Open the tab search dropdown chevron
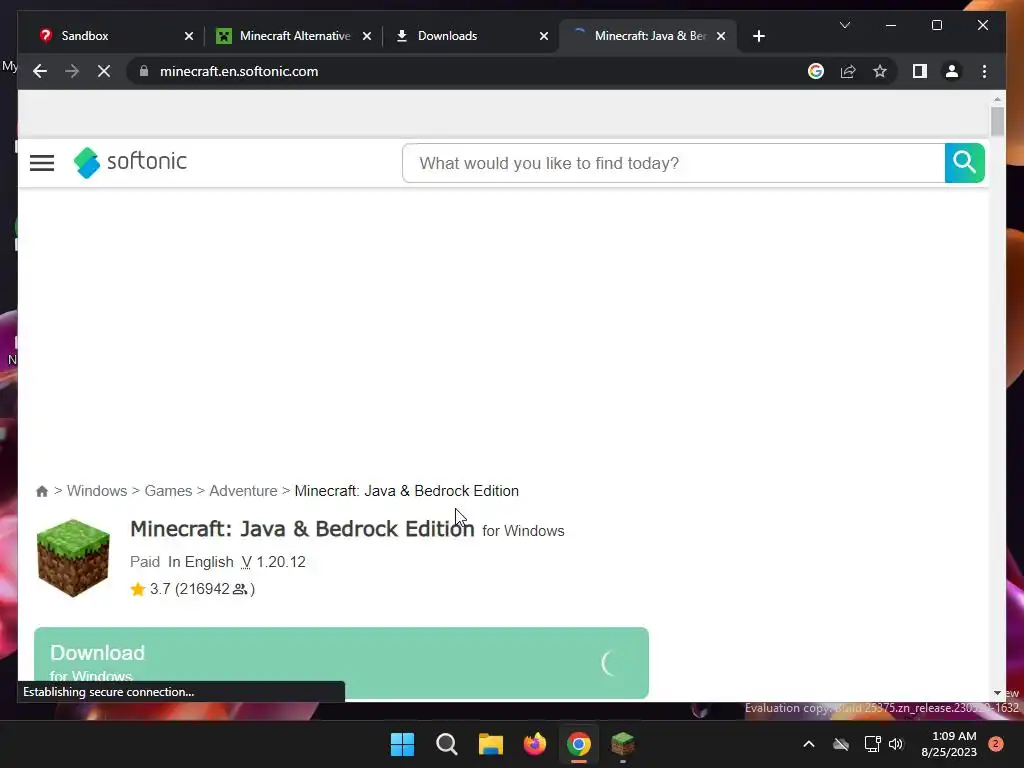 point(844,25)
